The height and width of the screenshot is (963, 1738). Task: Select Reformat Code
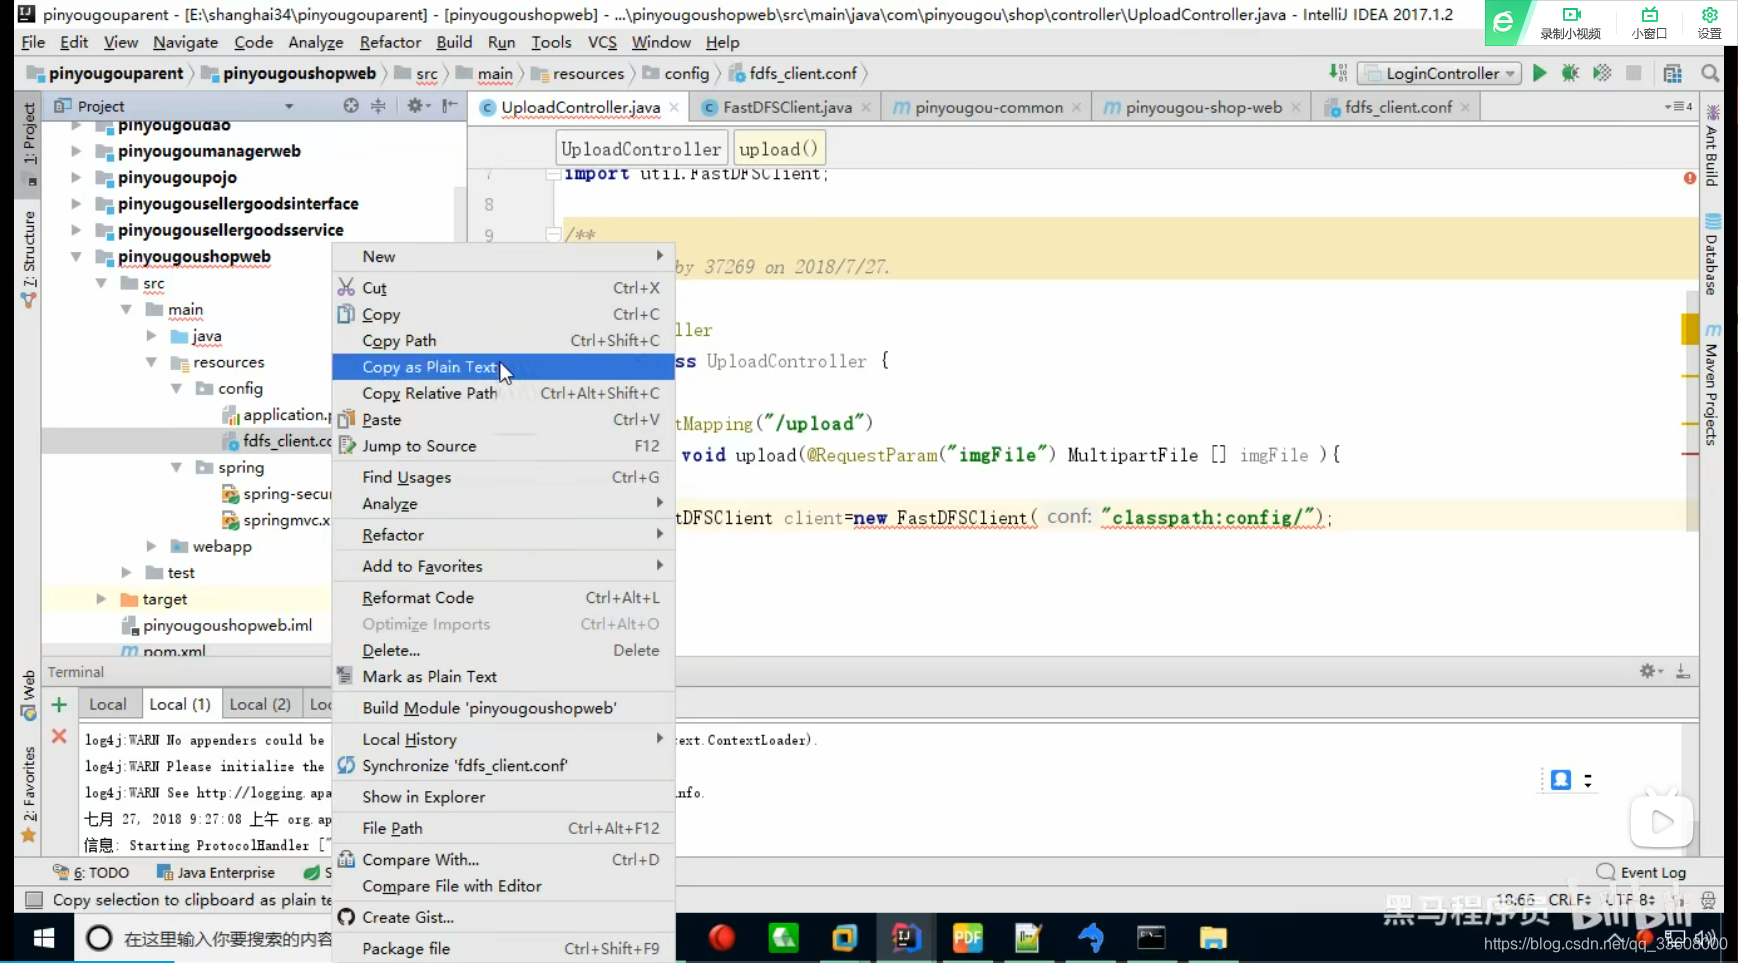(503, 597)
